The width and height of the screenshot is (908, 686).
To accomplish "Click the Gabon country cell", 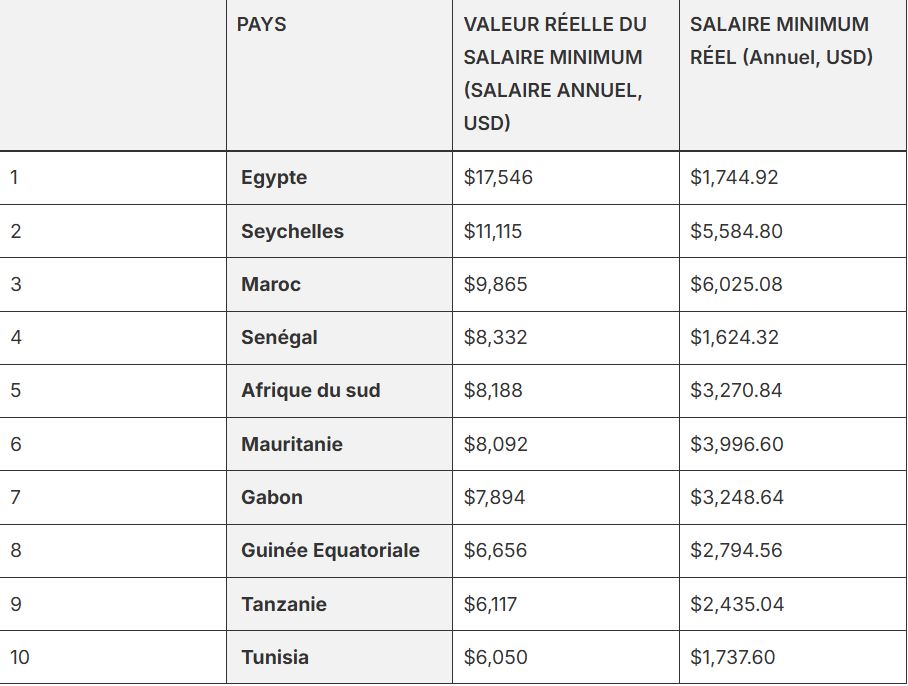I will pyautogui.click(x=272, y=497).
